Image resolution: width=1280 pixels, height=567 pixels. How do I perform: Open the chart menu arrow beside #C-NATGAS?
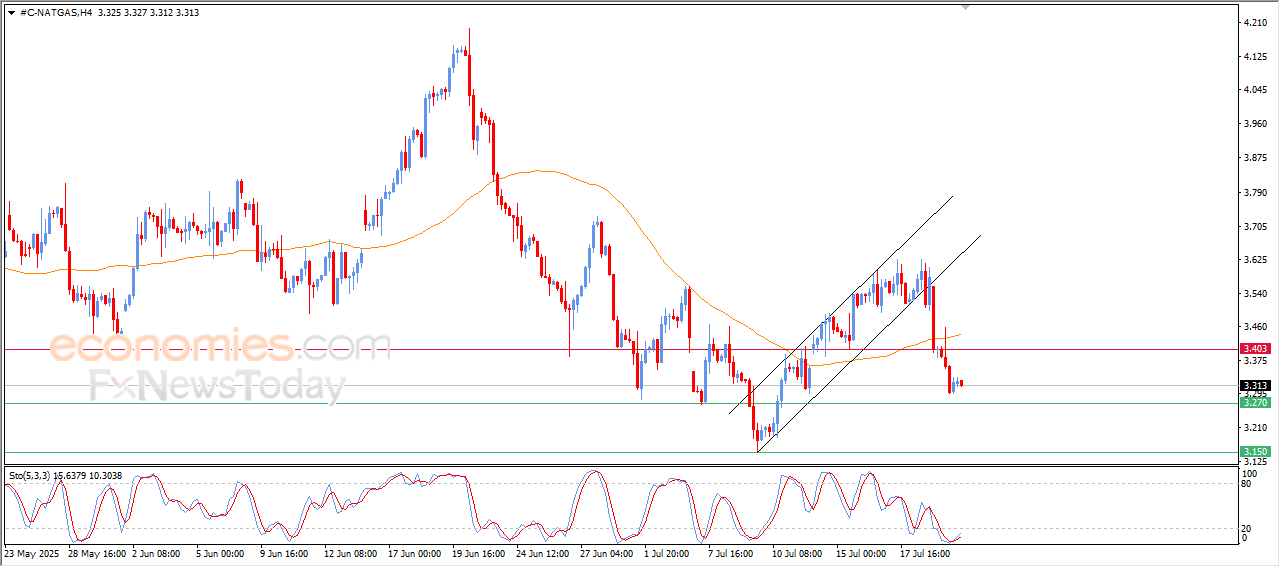10,13
